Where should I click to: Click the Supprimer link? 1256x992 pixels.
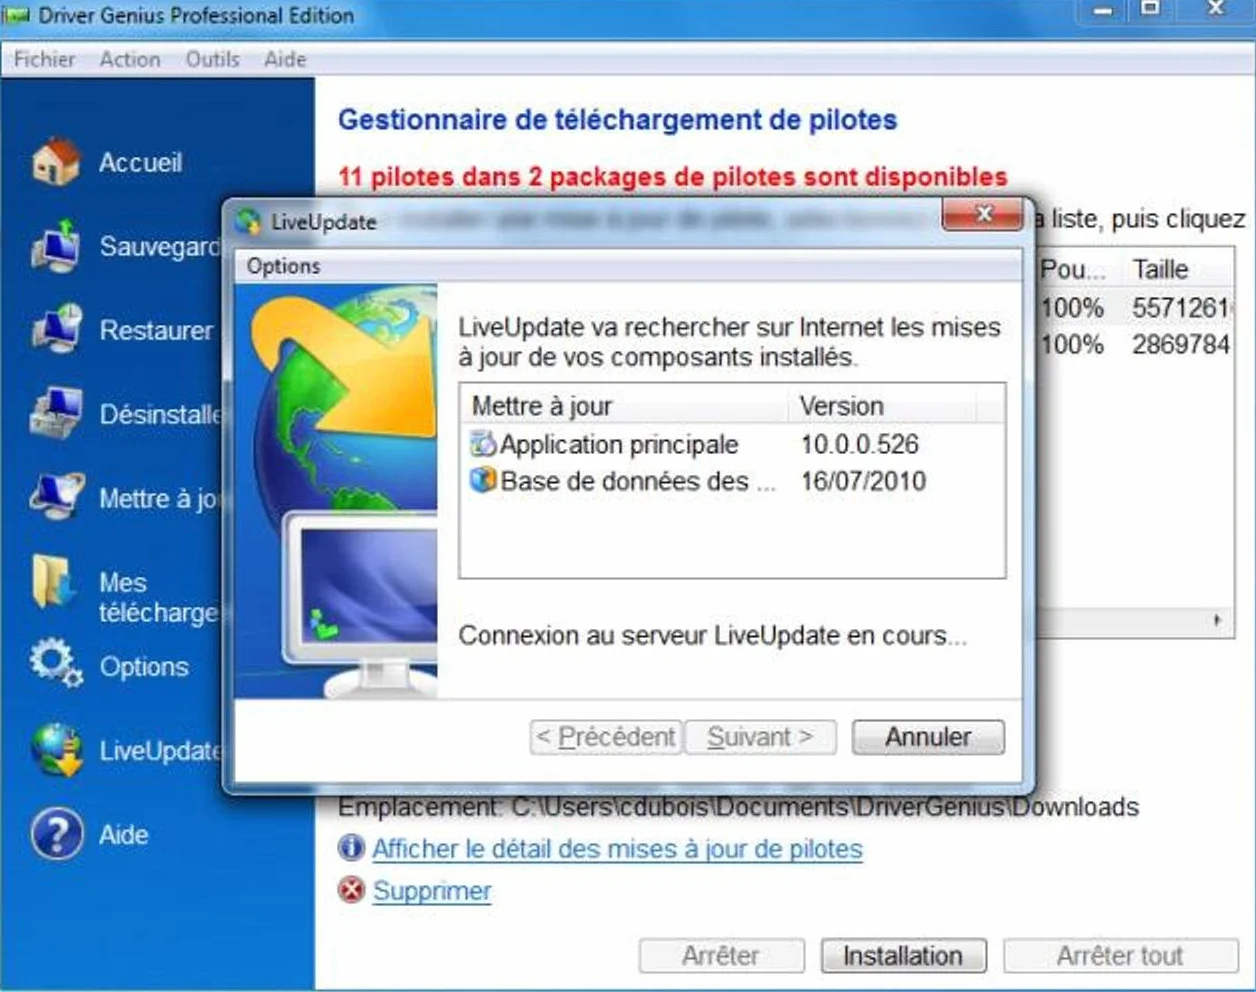(x=432, y=891)
